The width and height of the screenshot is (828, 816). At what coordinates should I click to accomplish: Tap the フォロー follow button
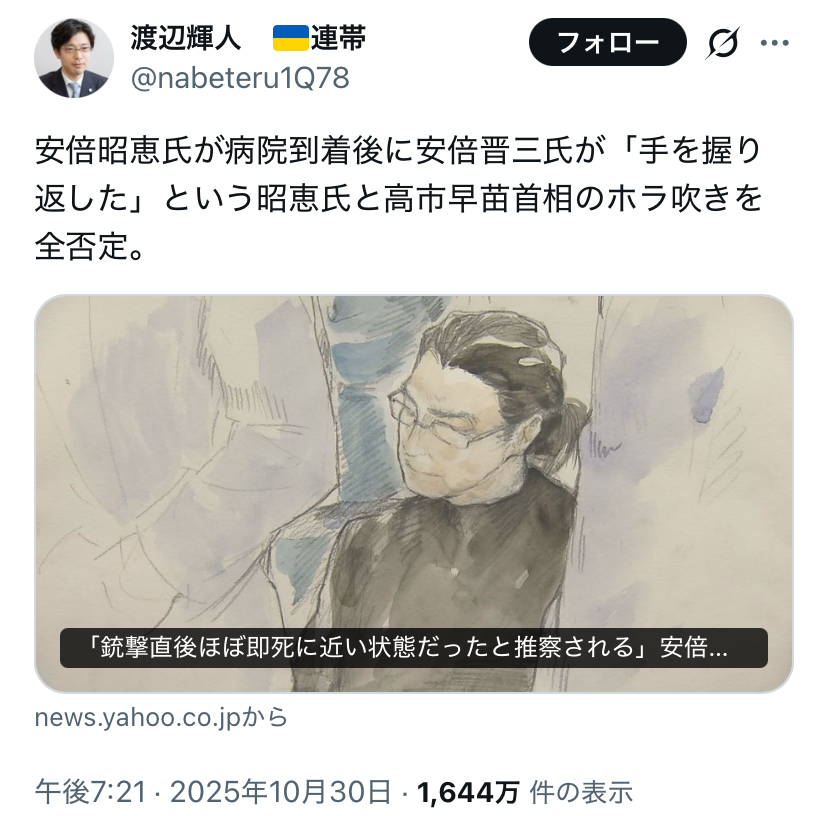(x=608, y=42)
